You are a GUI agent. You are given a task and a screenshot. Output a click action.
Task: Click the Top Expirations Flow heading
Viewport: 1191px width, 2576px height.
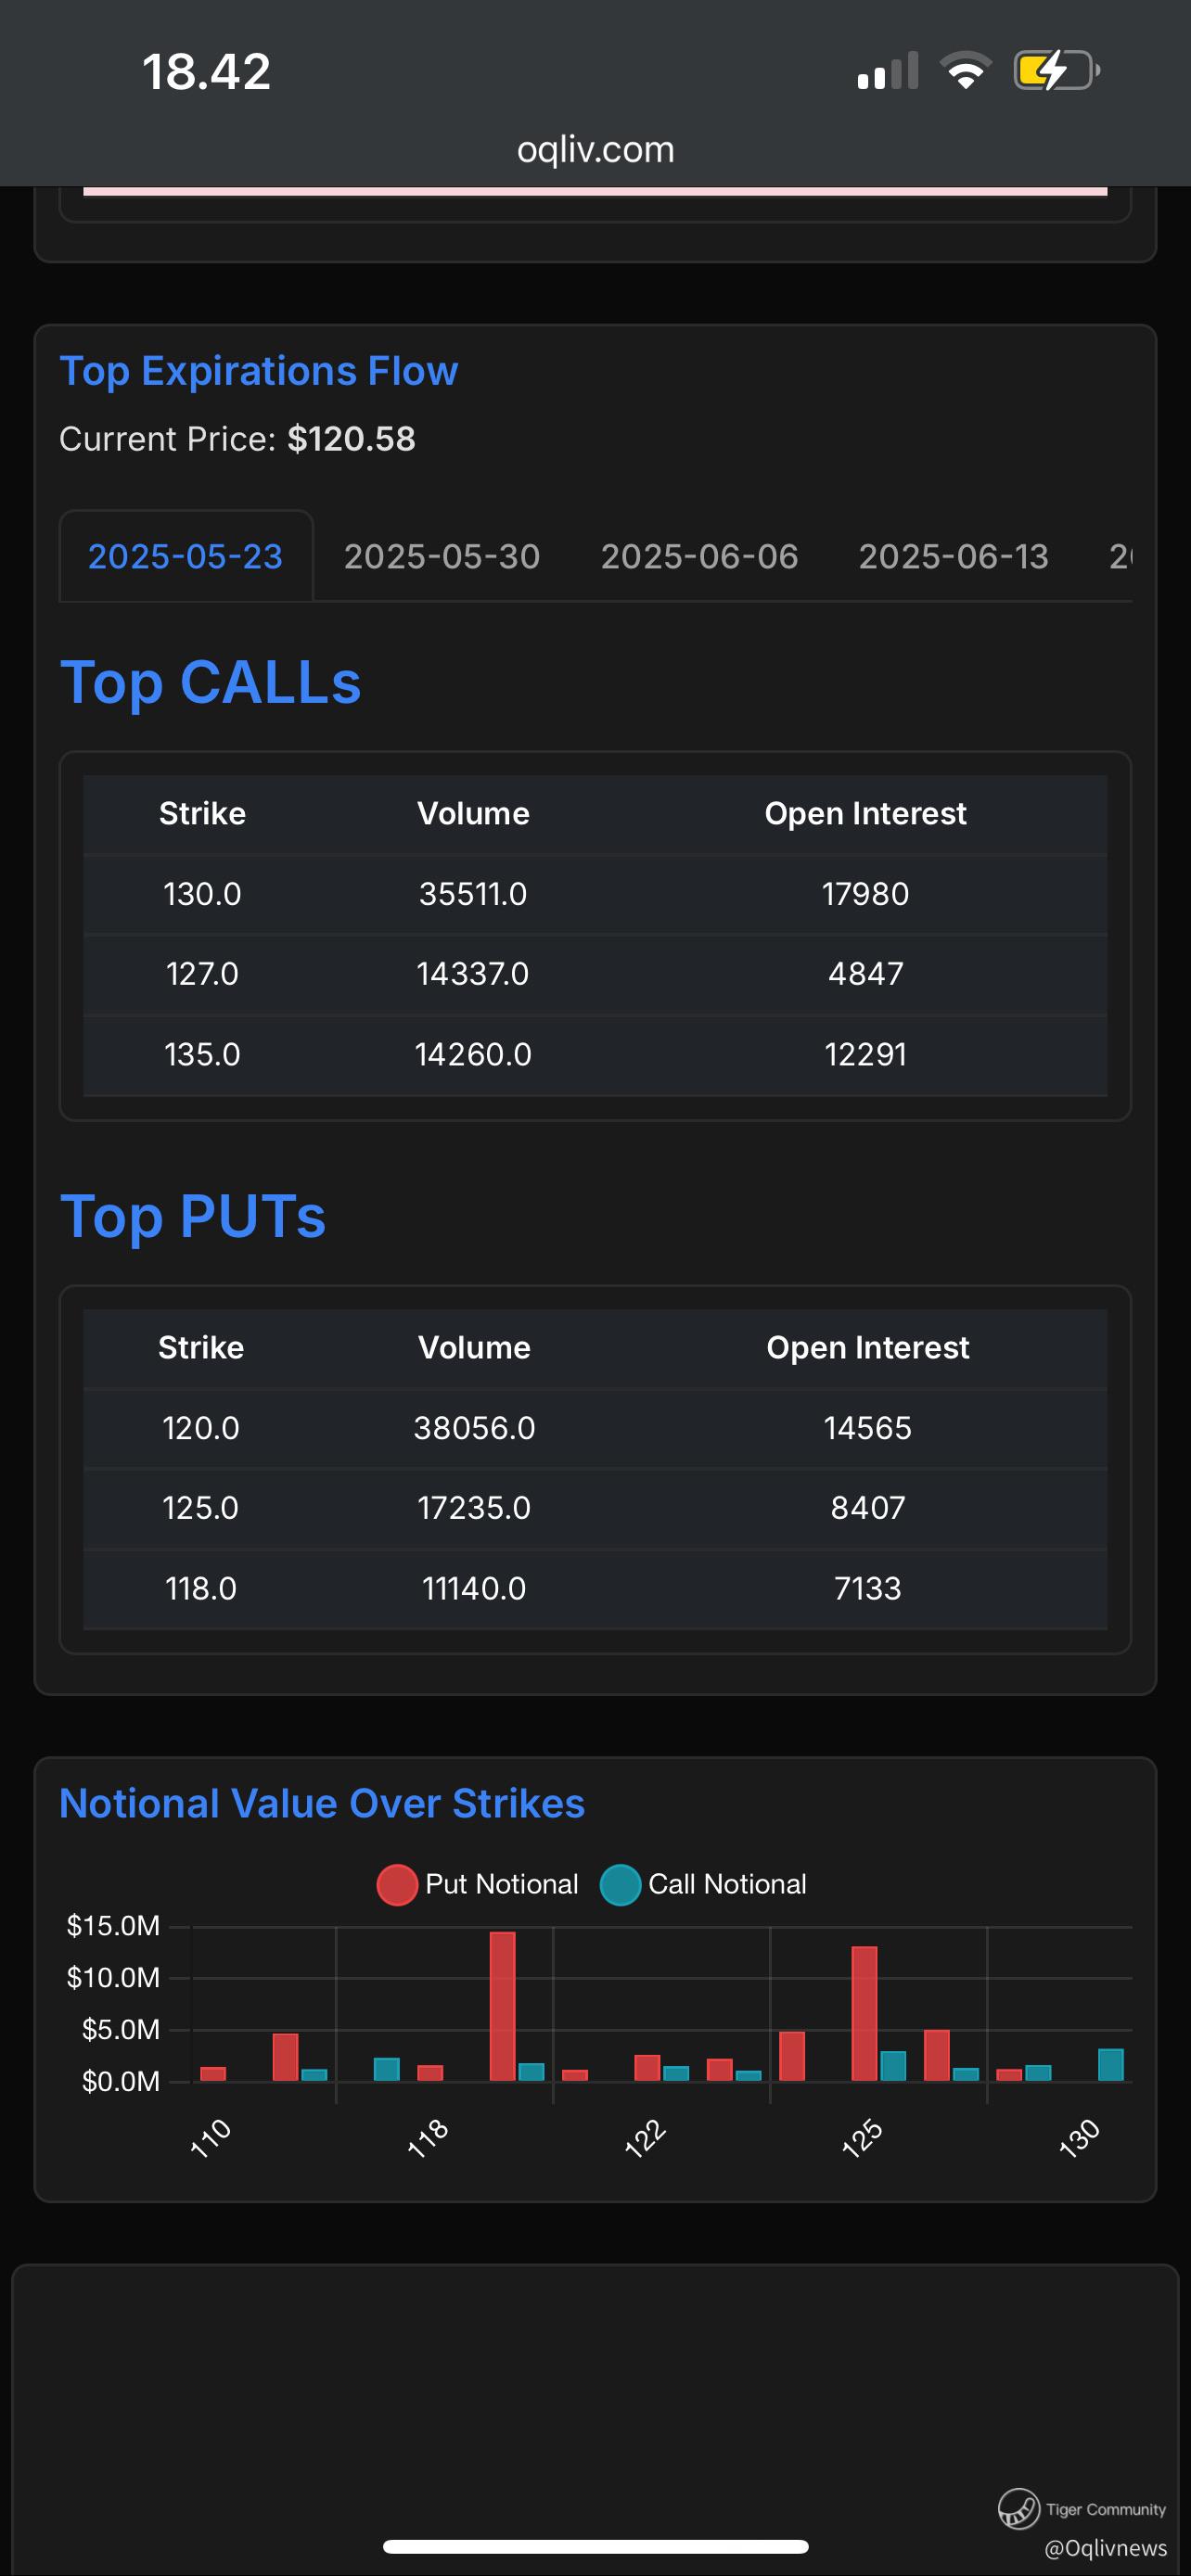(x=259, y=371)
